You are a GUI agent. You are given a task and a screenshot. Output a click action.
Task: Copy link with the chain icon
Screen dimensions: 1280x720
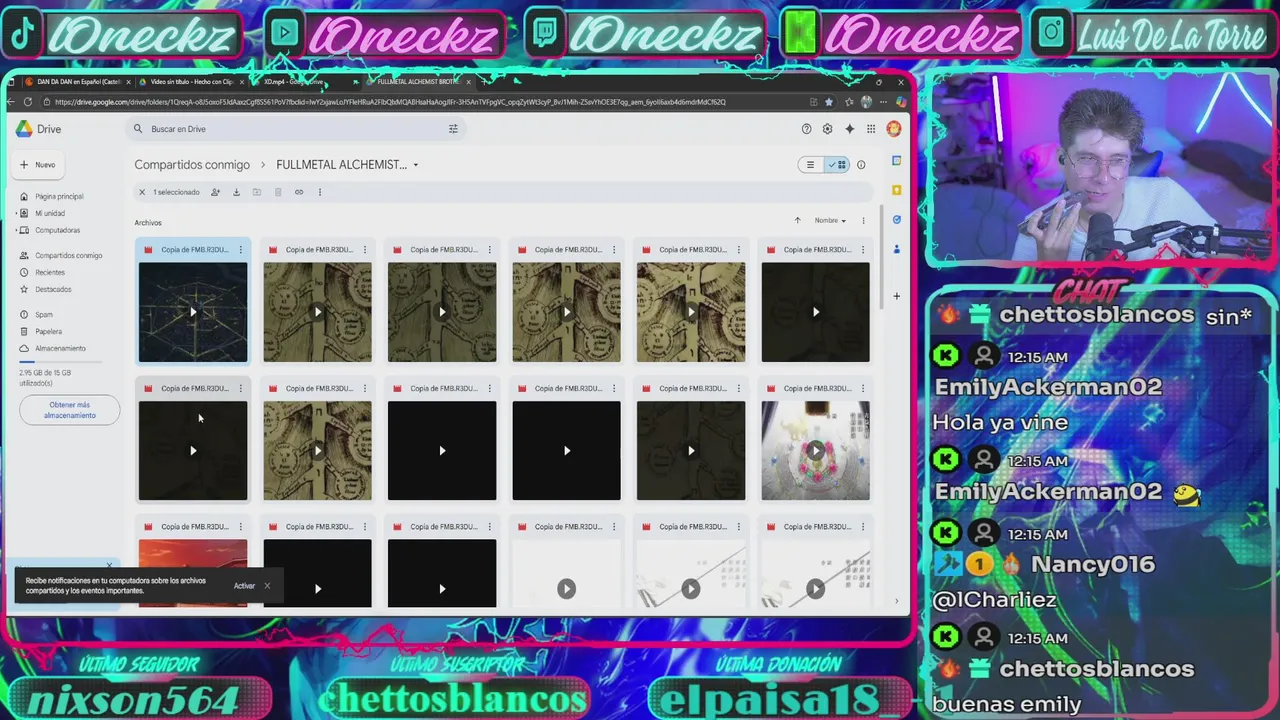point(299,192)
